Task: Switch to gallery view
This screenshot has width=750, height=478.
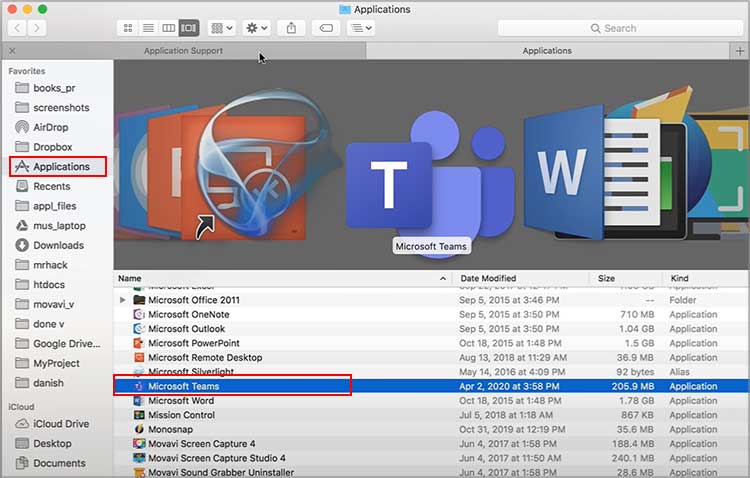Action: click(x=189, y=28)
